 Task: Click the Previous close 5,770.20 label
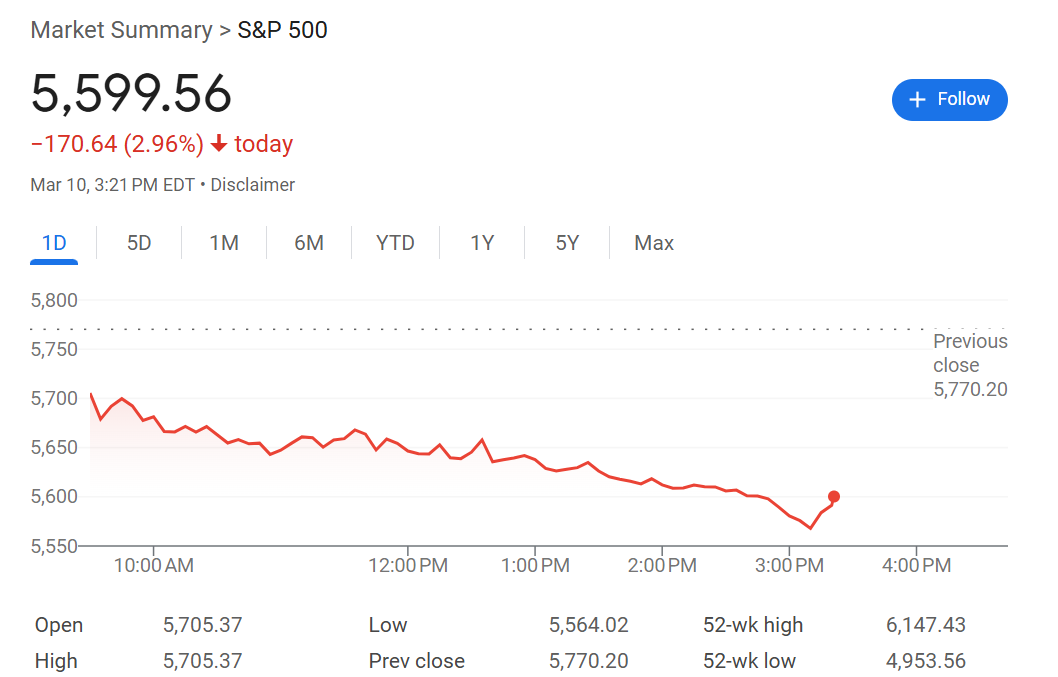pos(970,365)
